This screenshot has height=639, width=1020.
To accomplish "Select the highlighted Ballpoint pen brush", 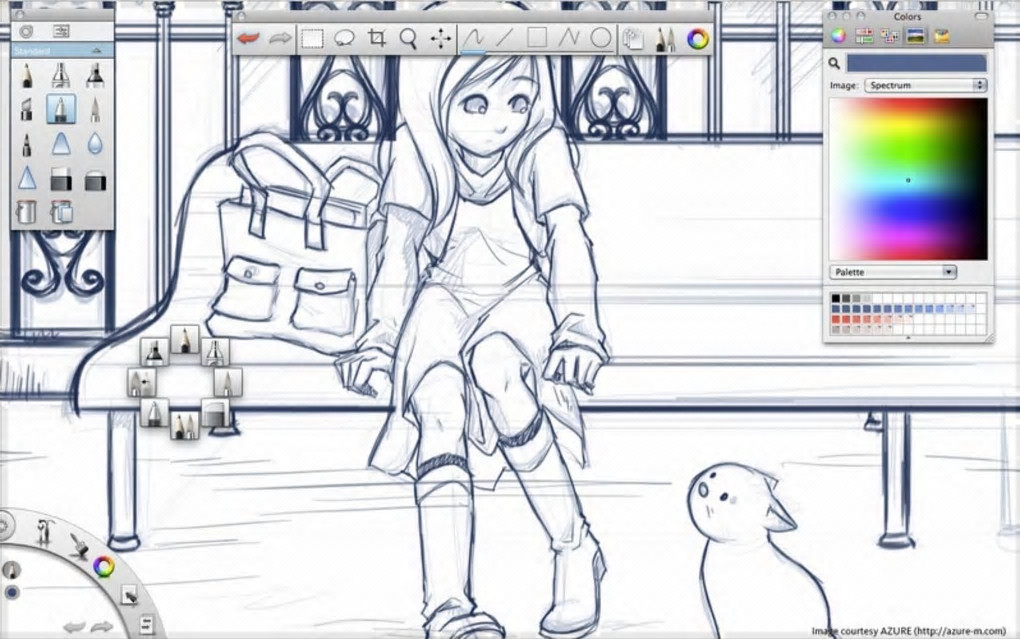I will [60, 109].
